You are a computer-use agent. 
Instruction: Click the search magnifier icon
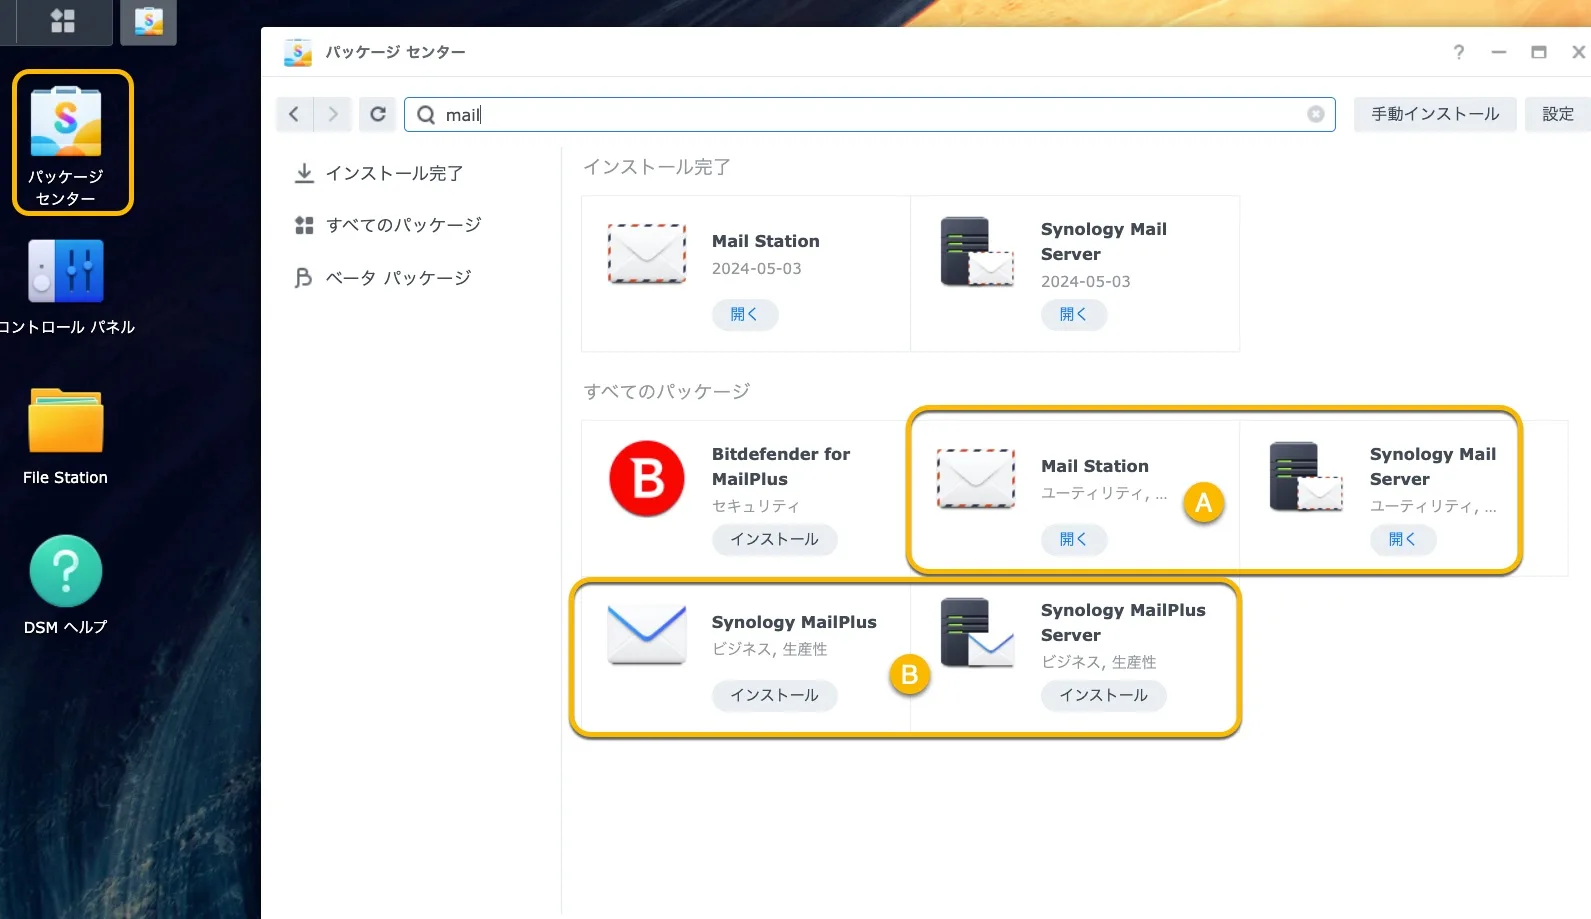pyautogui.click(x=426, y=115)
